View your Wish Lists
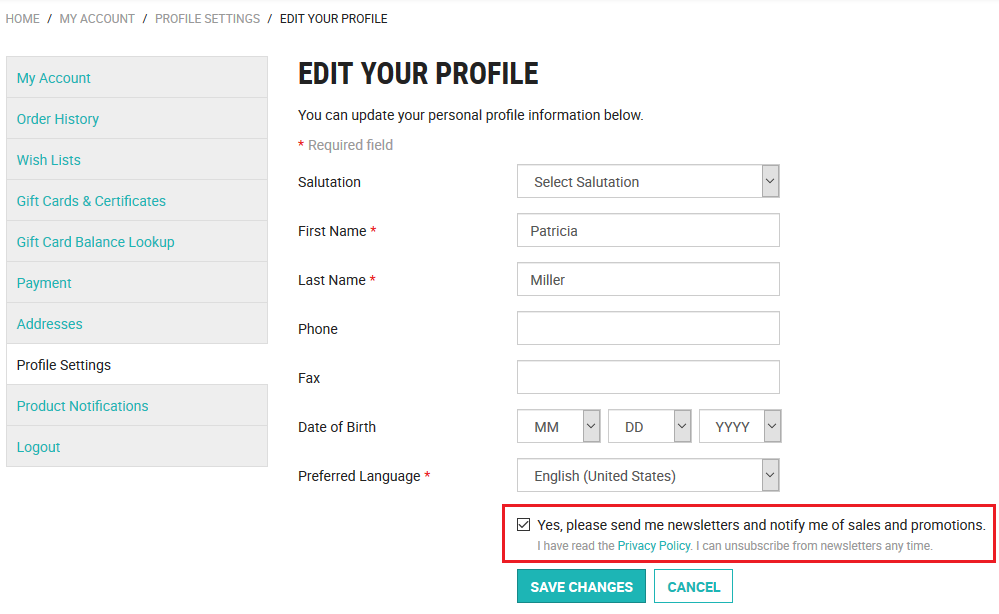Viewport: 999px width, 614px height. [48, 159]
